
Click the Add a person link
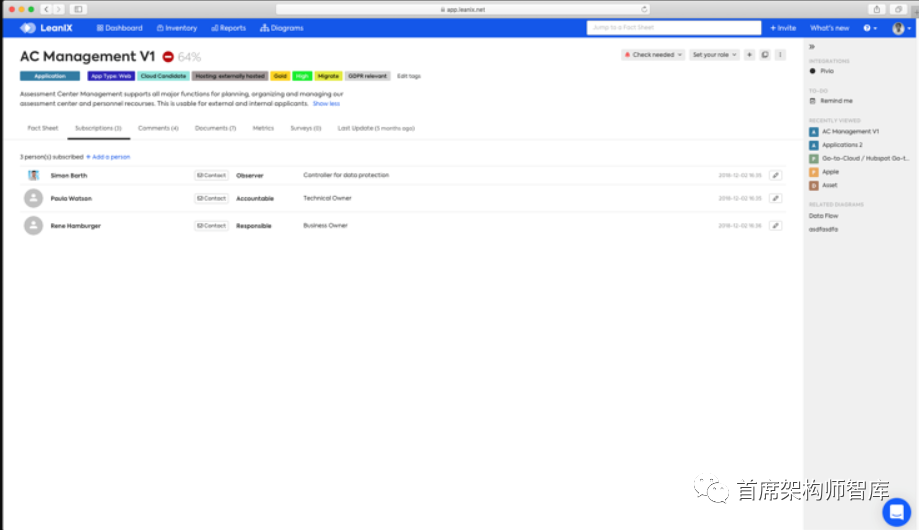tap(108, 157)
